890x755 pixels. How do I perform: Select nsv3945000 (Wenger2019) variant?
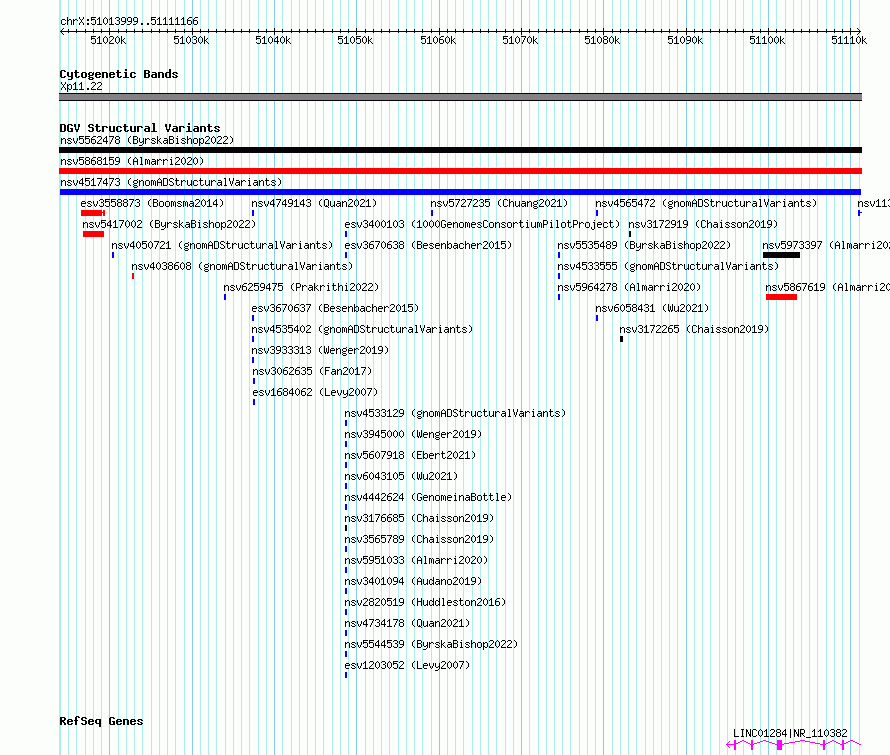(x=413, y=434)
